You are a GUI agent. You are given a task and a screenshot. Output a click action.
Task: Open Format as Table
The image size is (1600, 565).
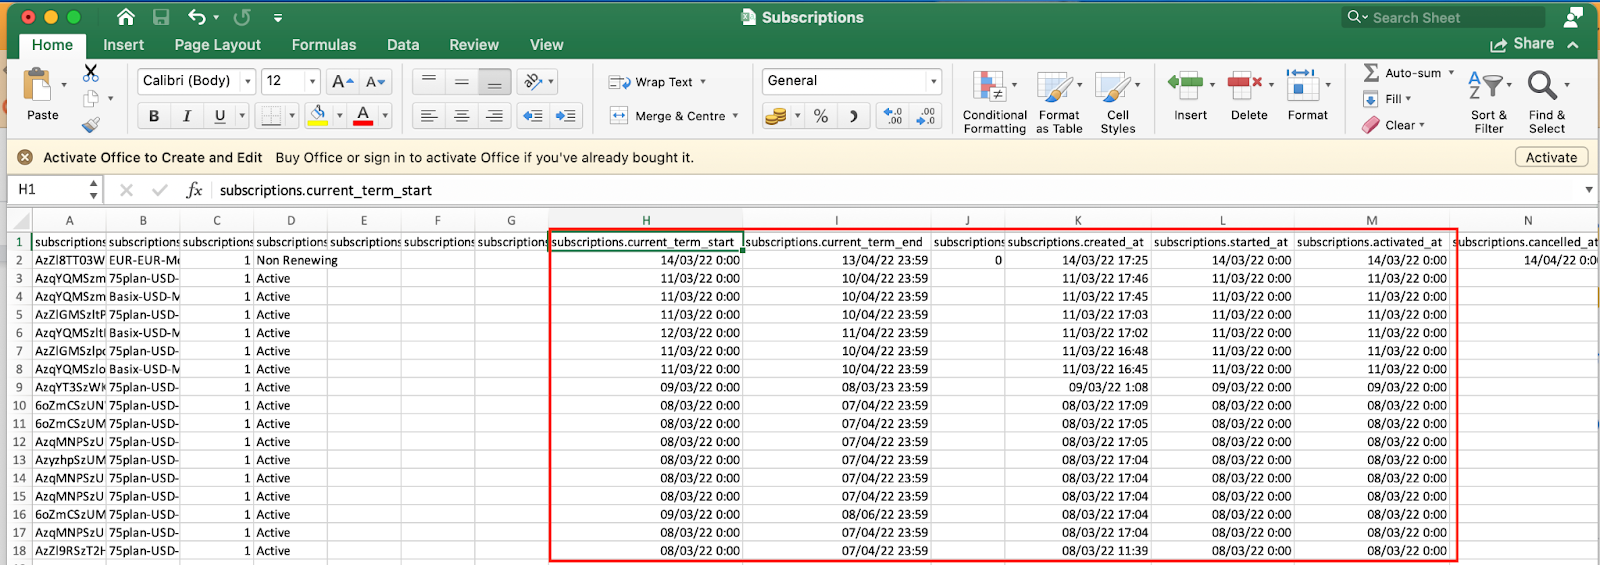pos(1059,101)
